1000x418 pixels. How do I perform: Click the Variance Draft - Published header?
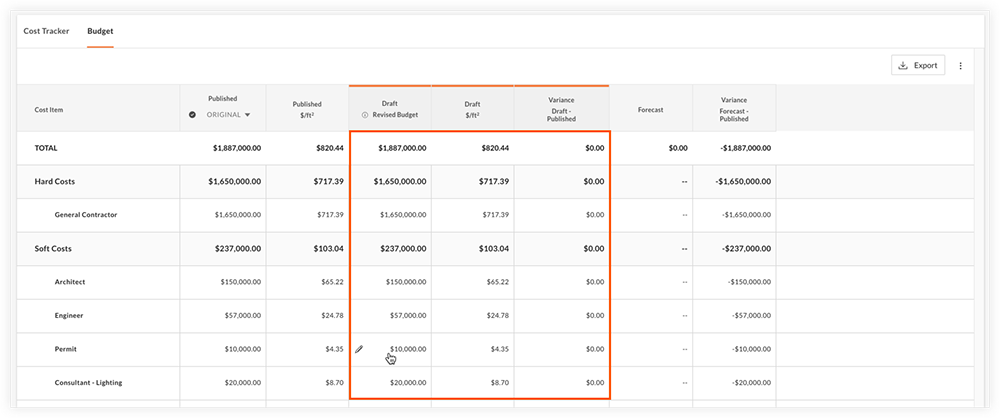tap(561, 109)
